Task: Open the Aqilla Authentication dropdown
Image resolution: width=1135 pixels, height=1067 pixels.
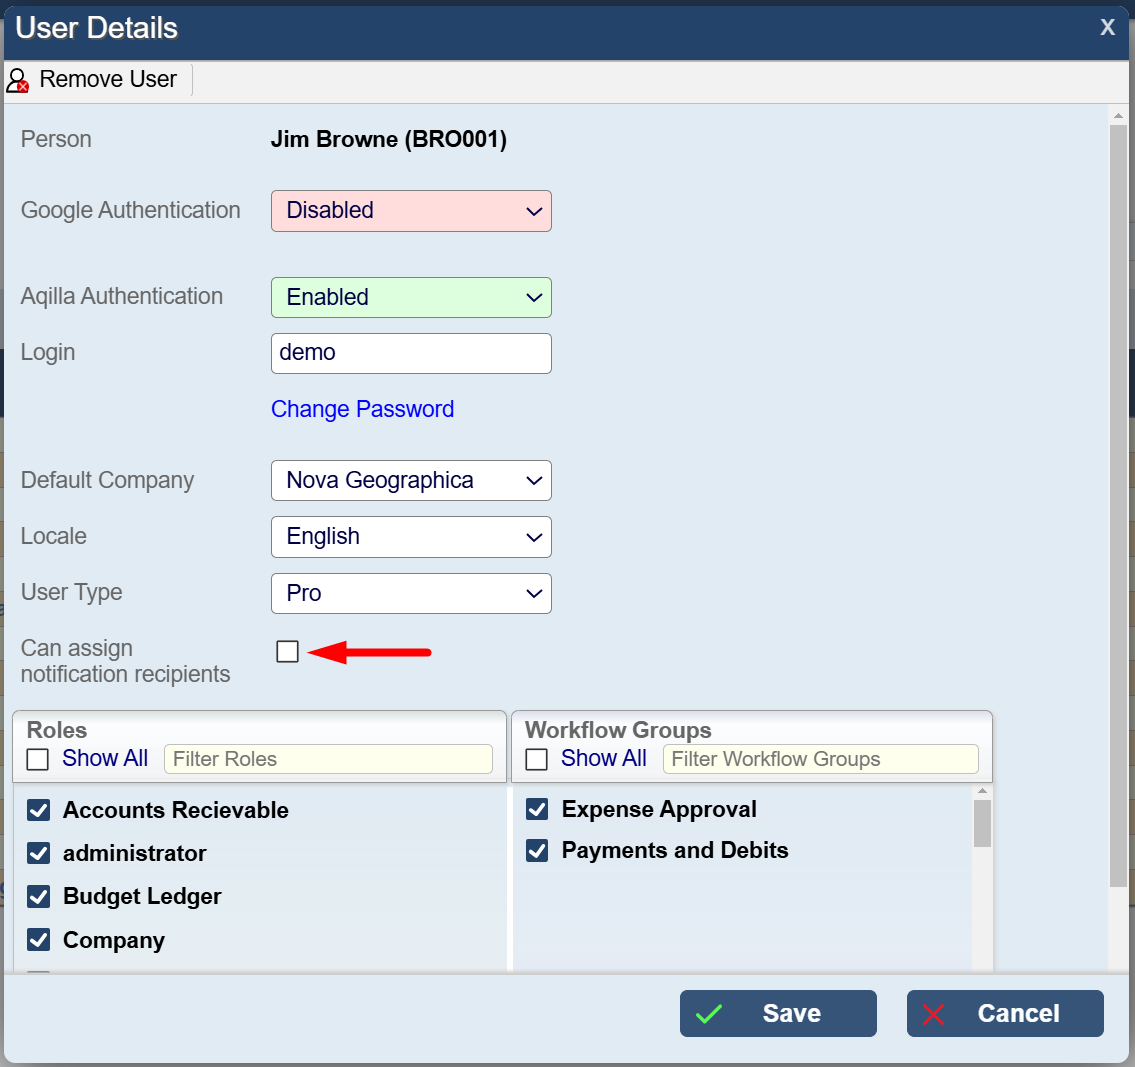Action: pos(411,297)
